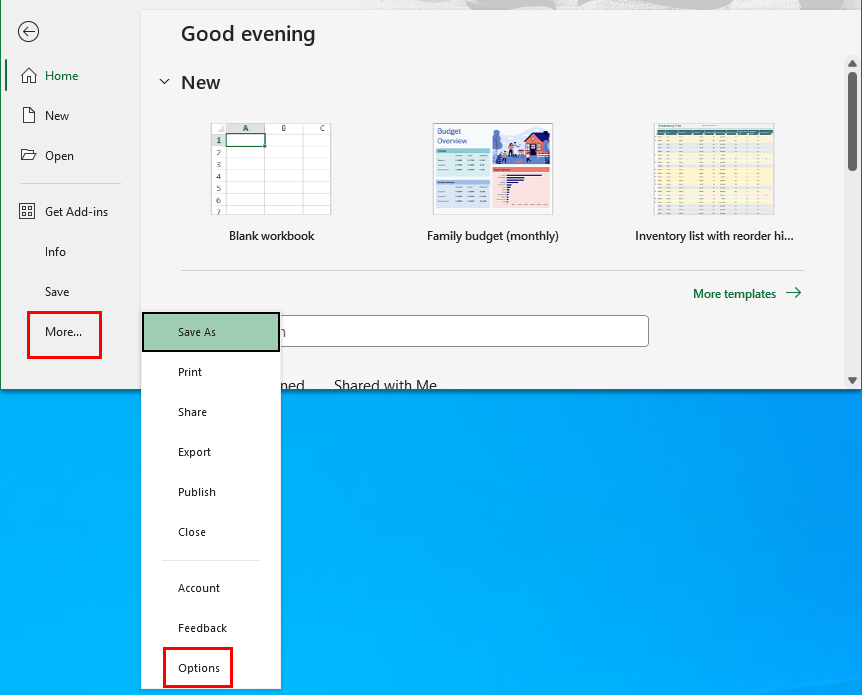Click the vertical scrollbar thumb
862x695 pixels.
(852, 122)
